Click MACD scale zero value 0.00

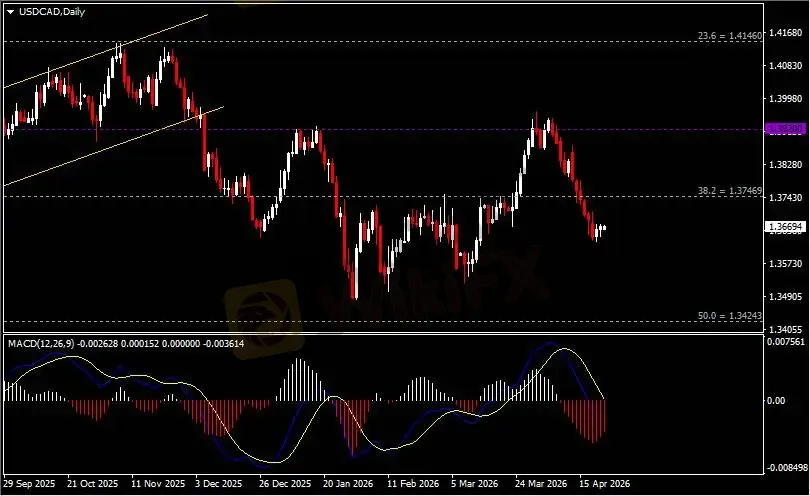pos(776,400)
